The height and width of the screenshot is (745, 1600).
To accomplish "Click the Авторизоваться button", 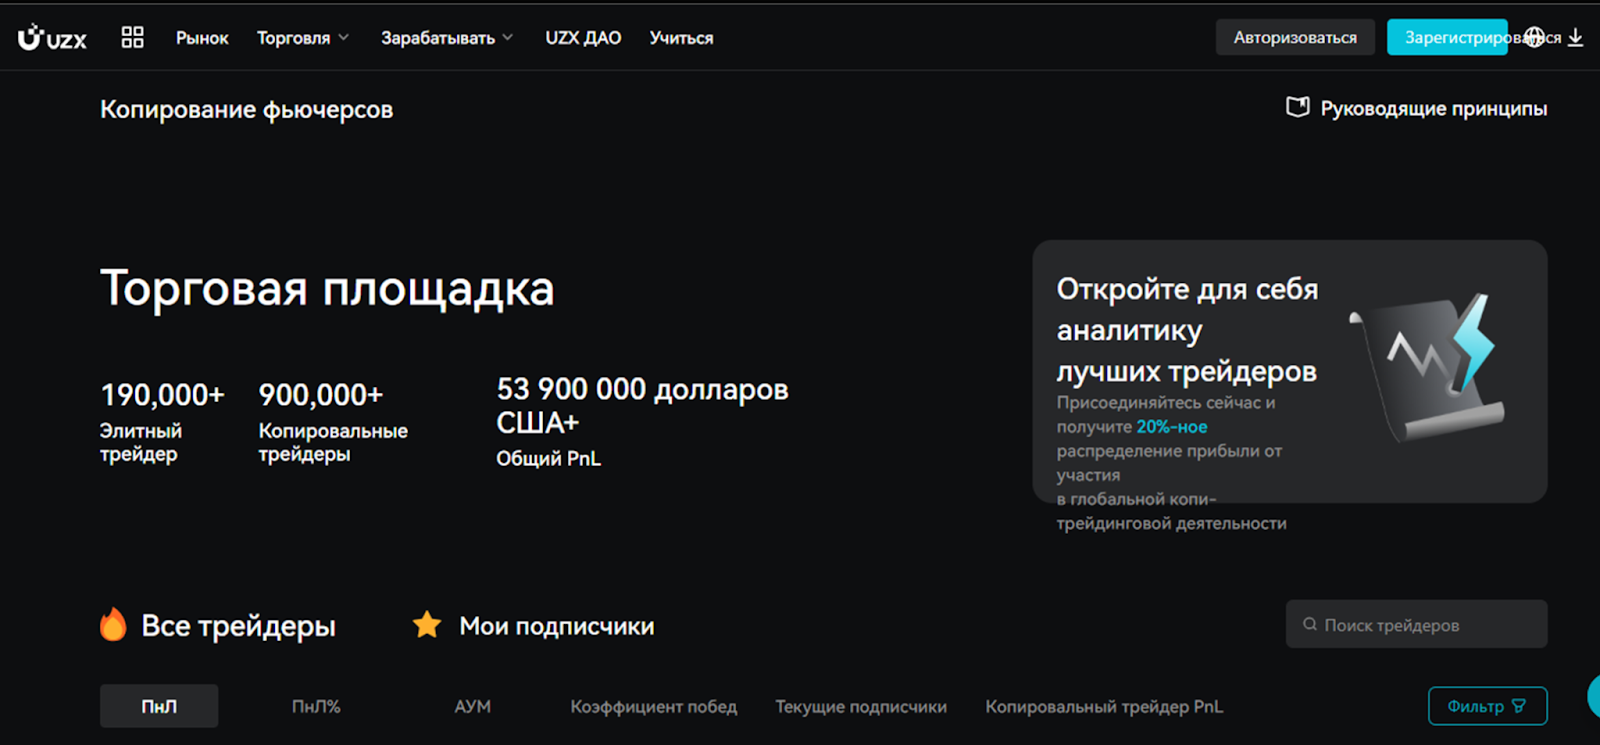I will [x=1295, y=38].
